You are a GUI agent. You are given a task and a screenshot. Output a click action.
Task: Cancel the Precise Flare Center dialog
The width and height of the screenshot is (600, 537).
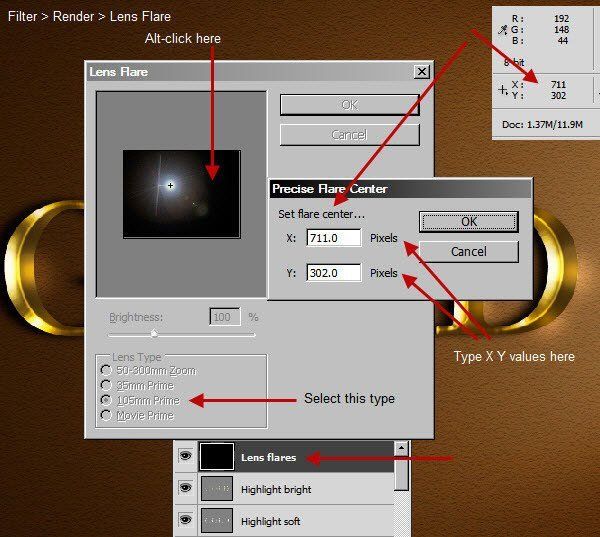click(x=468, y=251)
